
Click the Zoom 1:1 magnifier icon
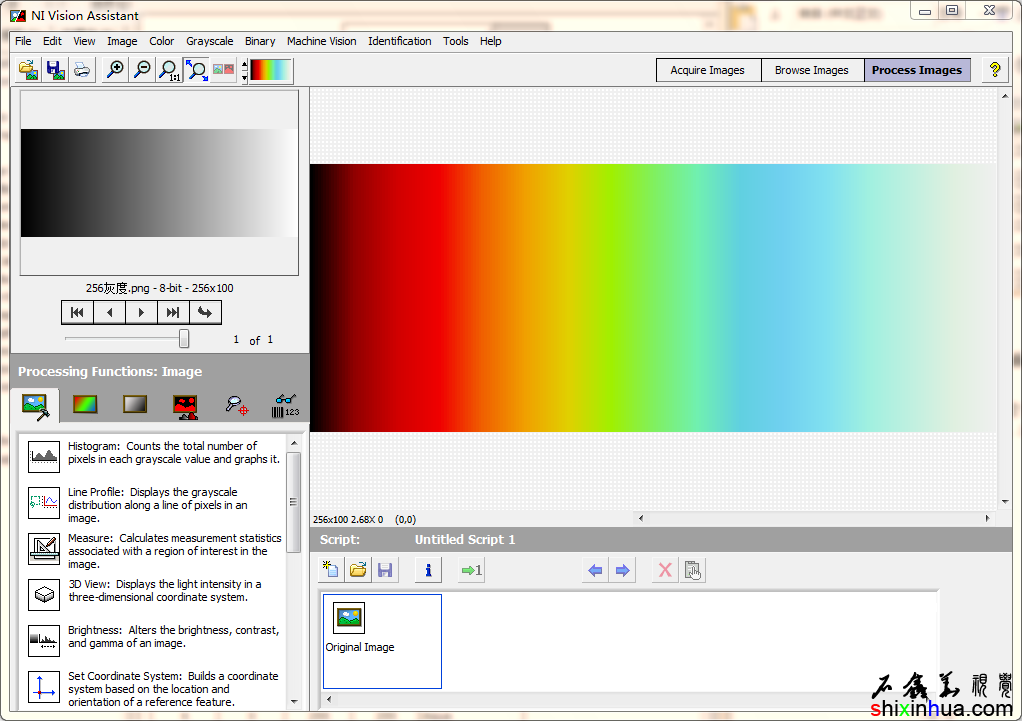point(170,70)
